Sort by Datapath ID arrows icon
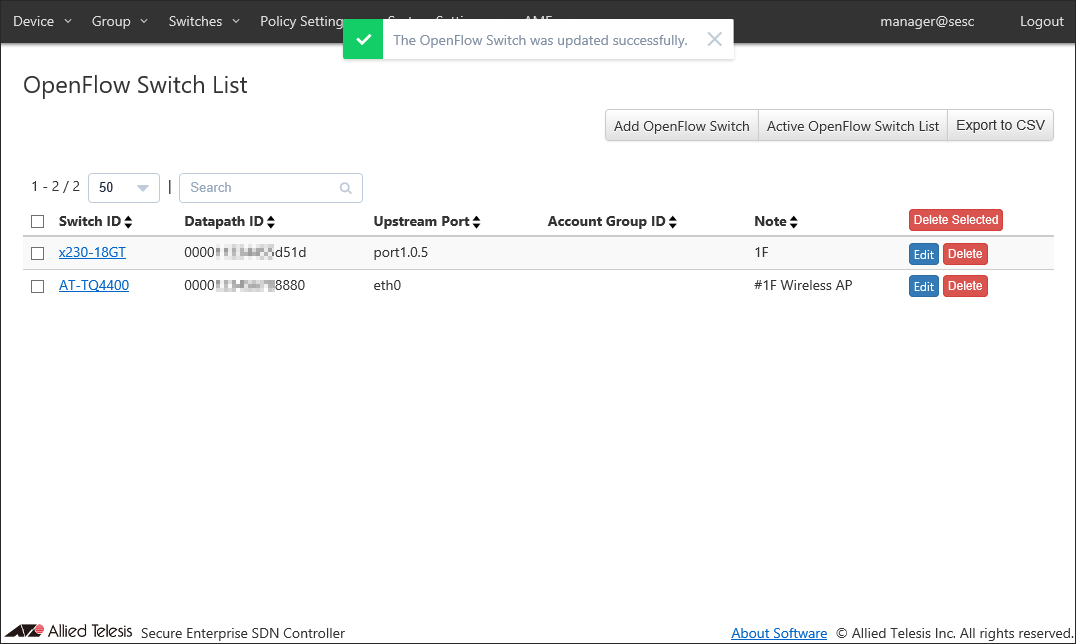1076x644 pixels. click(271, 222)
